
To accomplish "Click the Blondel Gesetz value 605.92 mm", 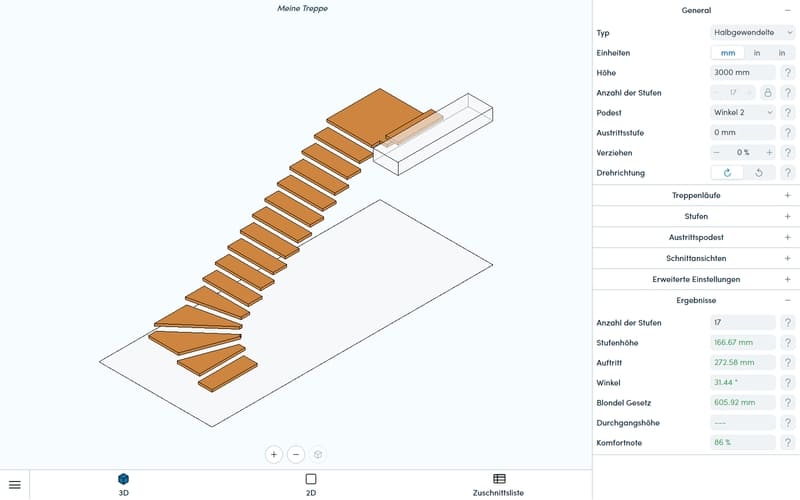I will pos(743,403).
